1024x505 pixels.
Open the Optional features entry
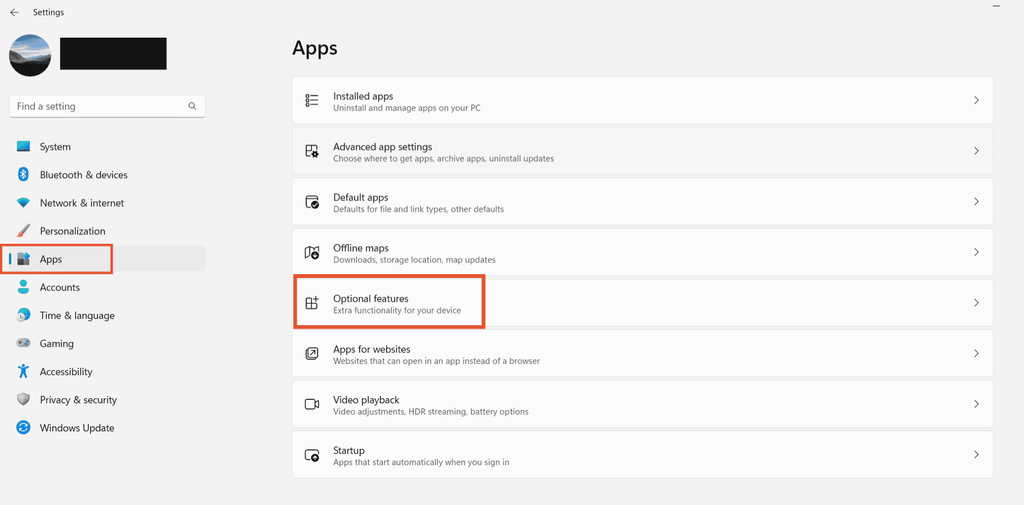pos(370,303)
